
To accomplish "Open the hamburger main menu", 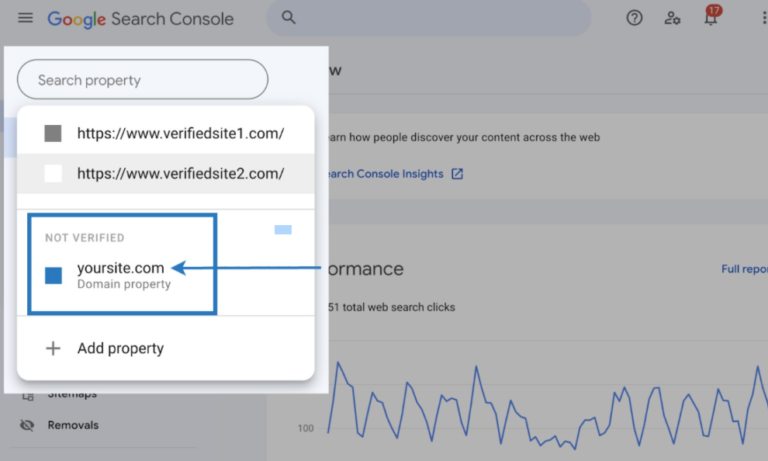I will tap(25, 19).
